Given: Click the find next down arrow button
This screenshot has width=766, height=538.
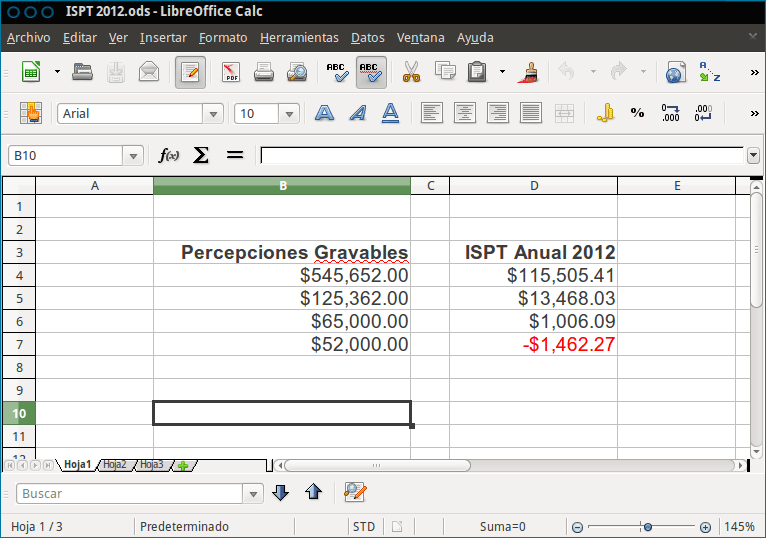Looking at the screenshot, I should 280,492.
